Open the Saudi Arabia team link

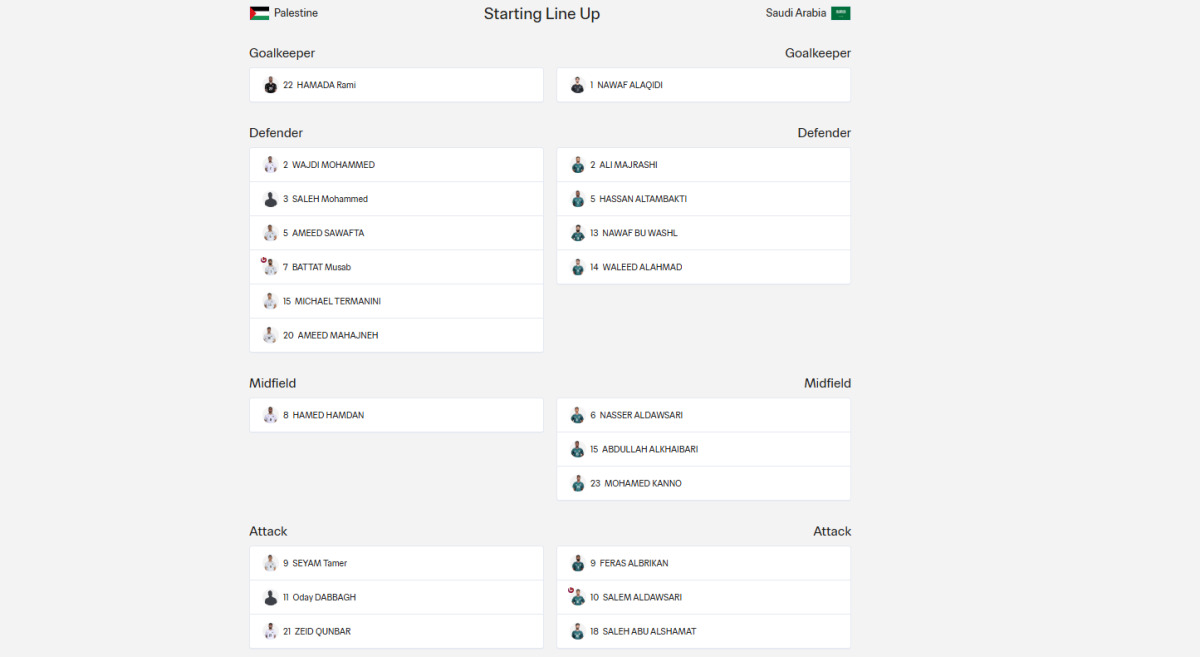(x=796, y=14)
